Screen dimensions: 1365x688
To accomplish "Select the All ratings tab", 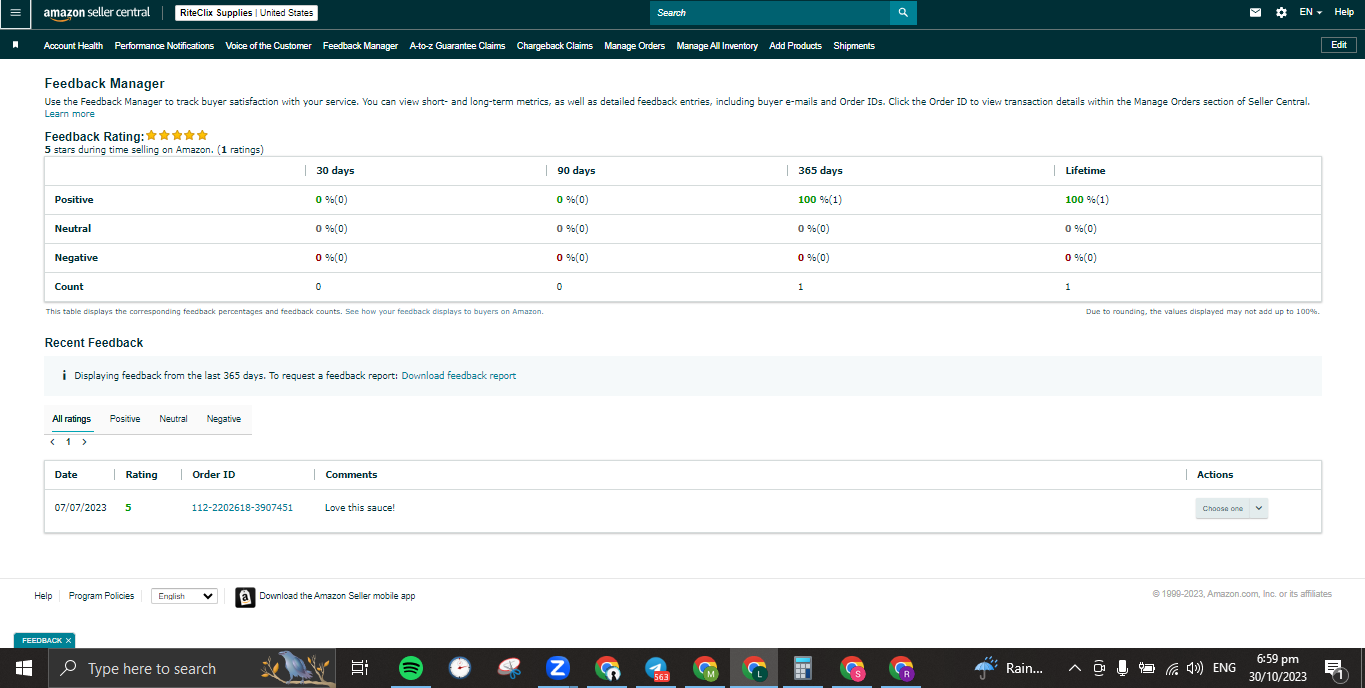I will tap(72, 419).
